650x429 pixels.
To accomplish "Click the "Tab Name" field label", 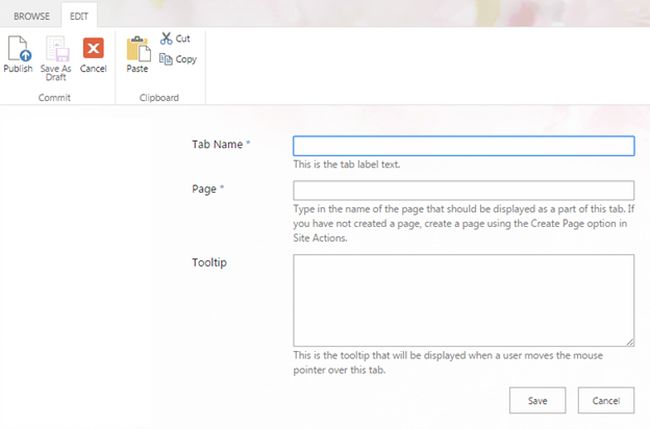I will coord(217,144).
